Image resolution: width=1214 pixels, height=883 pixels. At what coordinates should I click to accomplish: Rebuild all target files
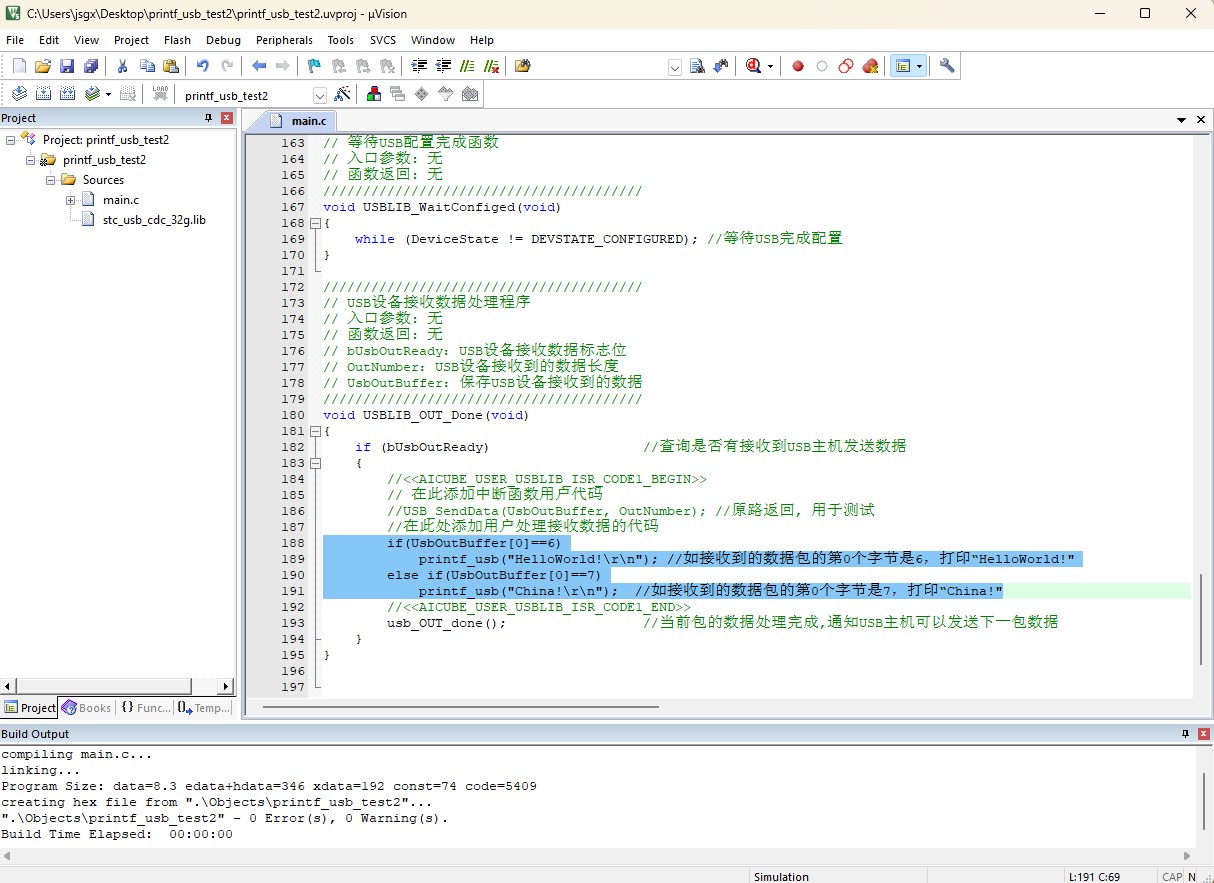[x=67, y=94]
